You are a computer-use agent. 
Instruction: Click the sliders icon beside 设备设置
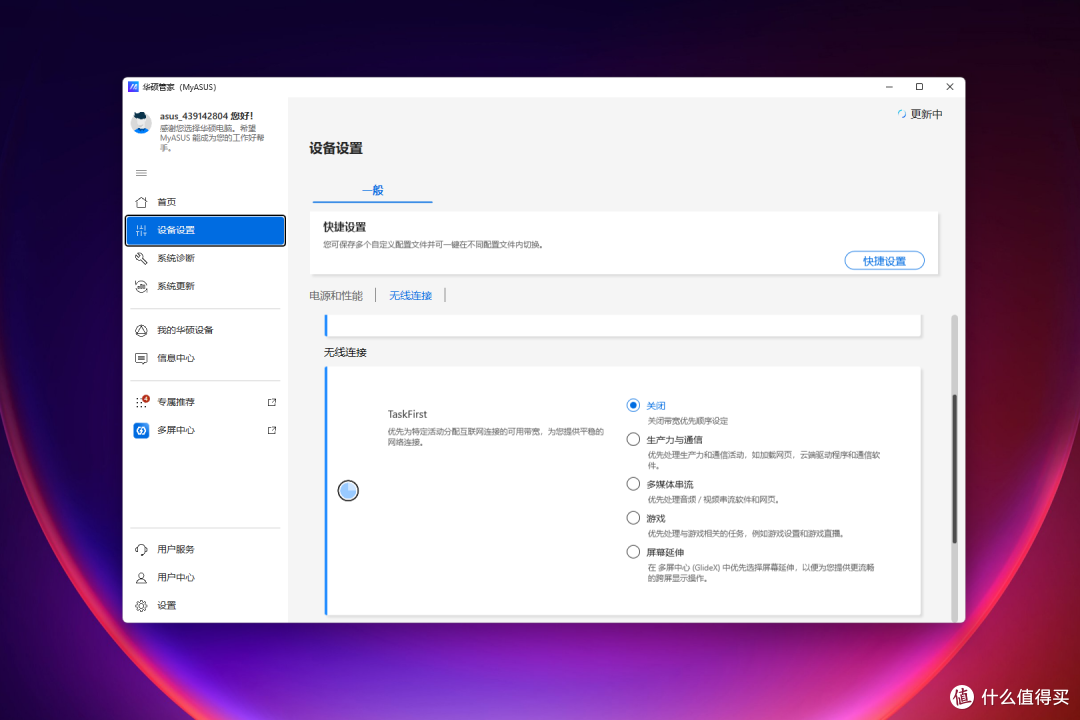click(141, 230)
